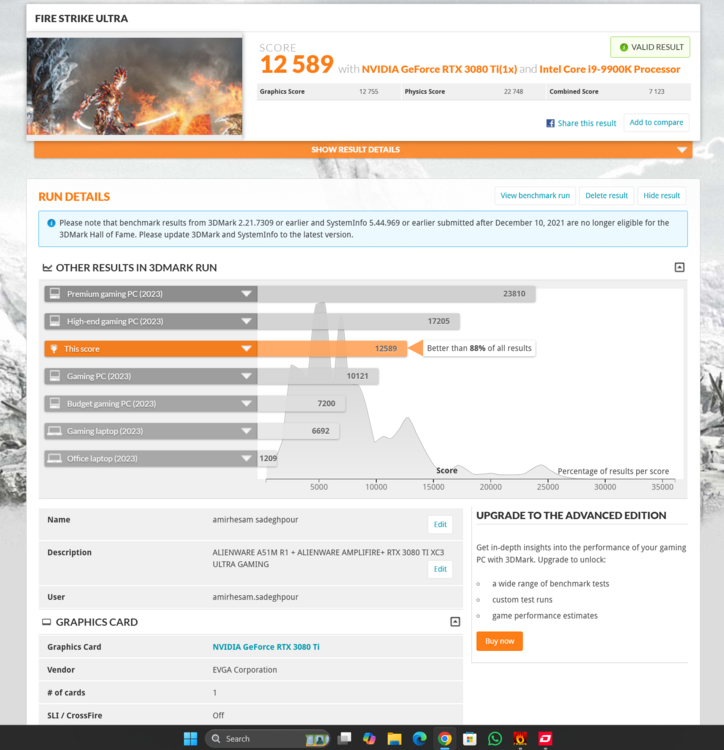This screenshot has width=724, height=750.
Task: Open File Explorer from taskbar
Action: (395, 739)
